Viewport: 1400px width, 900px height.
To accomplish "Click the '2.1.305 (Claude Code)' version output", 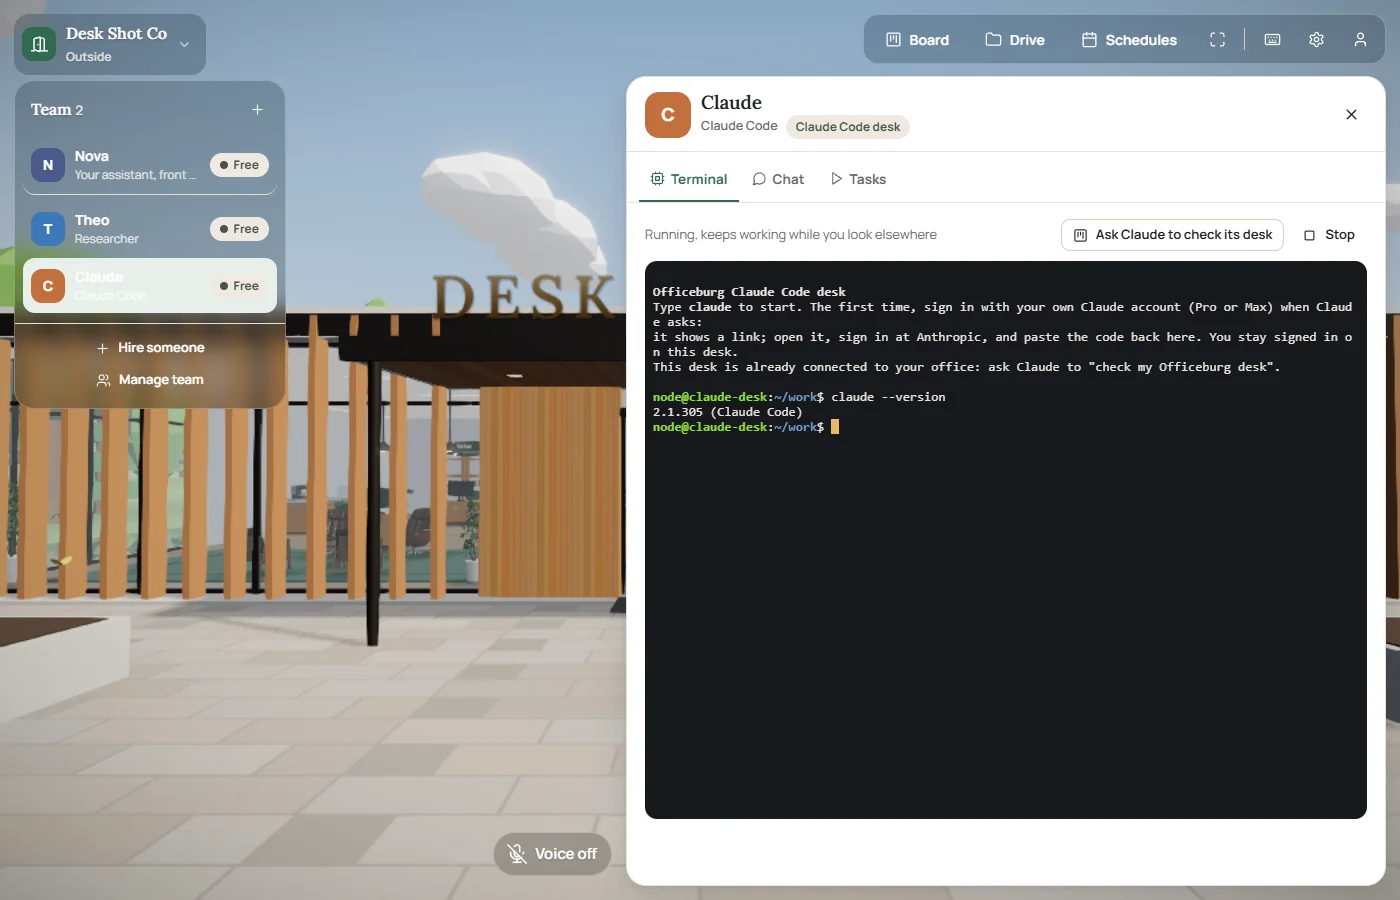I will [x=728, y=412].
